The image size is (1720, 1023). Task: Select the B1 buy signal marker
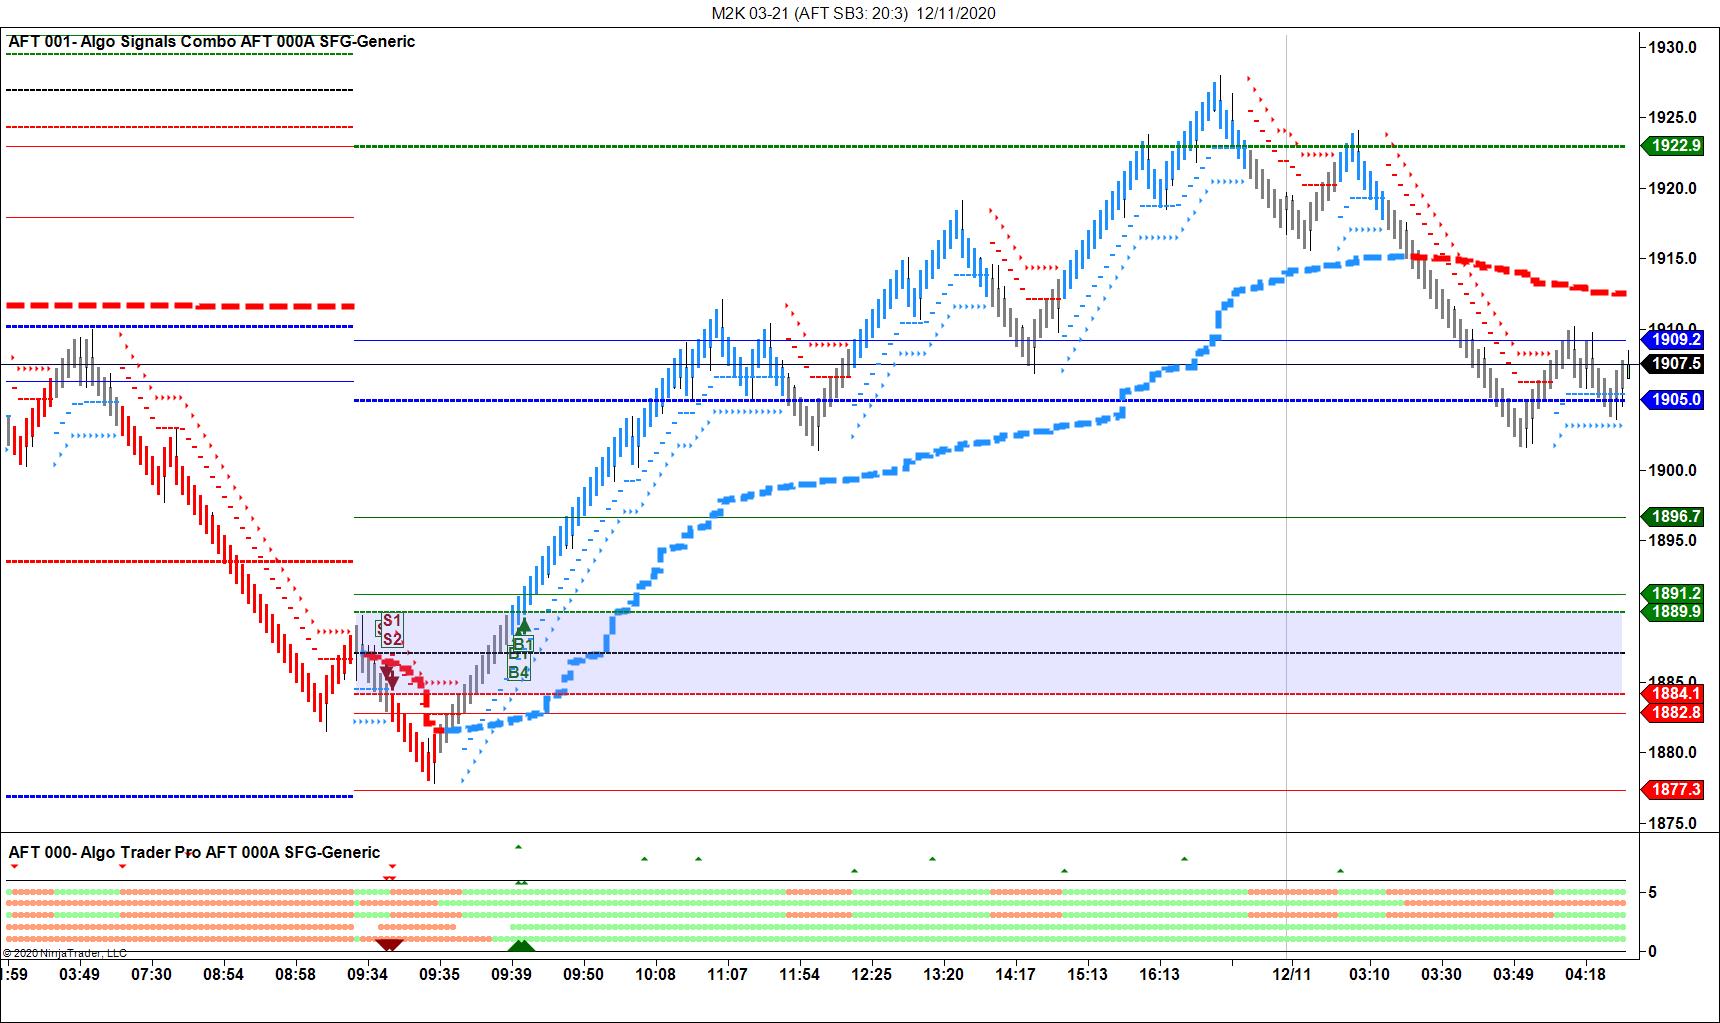[x=522, y=644]
